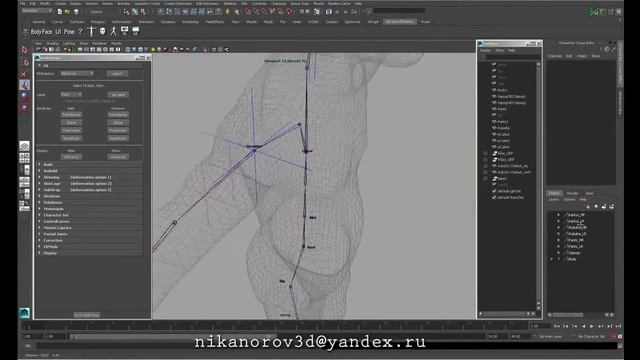Viewport: 640px width, 360px height.
Task: Click the skull face shelf icon
Action: pyautogui.click(x=102, y=31)
